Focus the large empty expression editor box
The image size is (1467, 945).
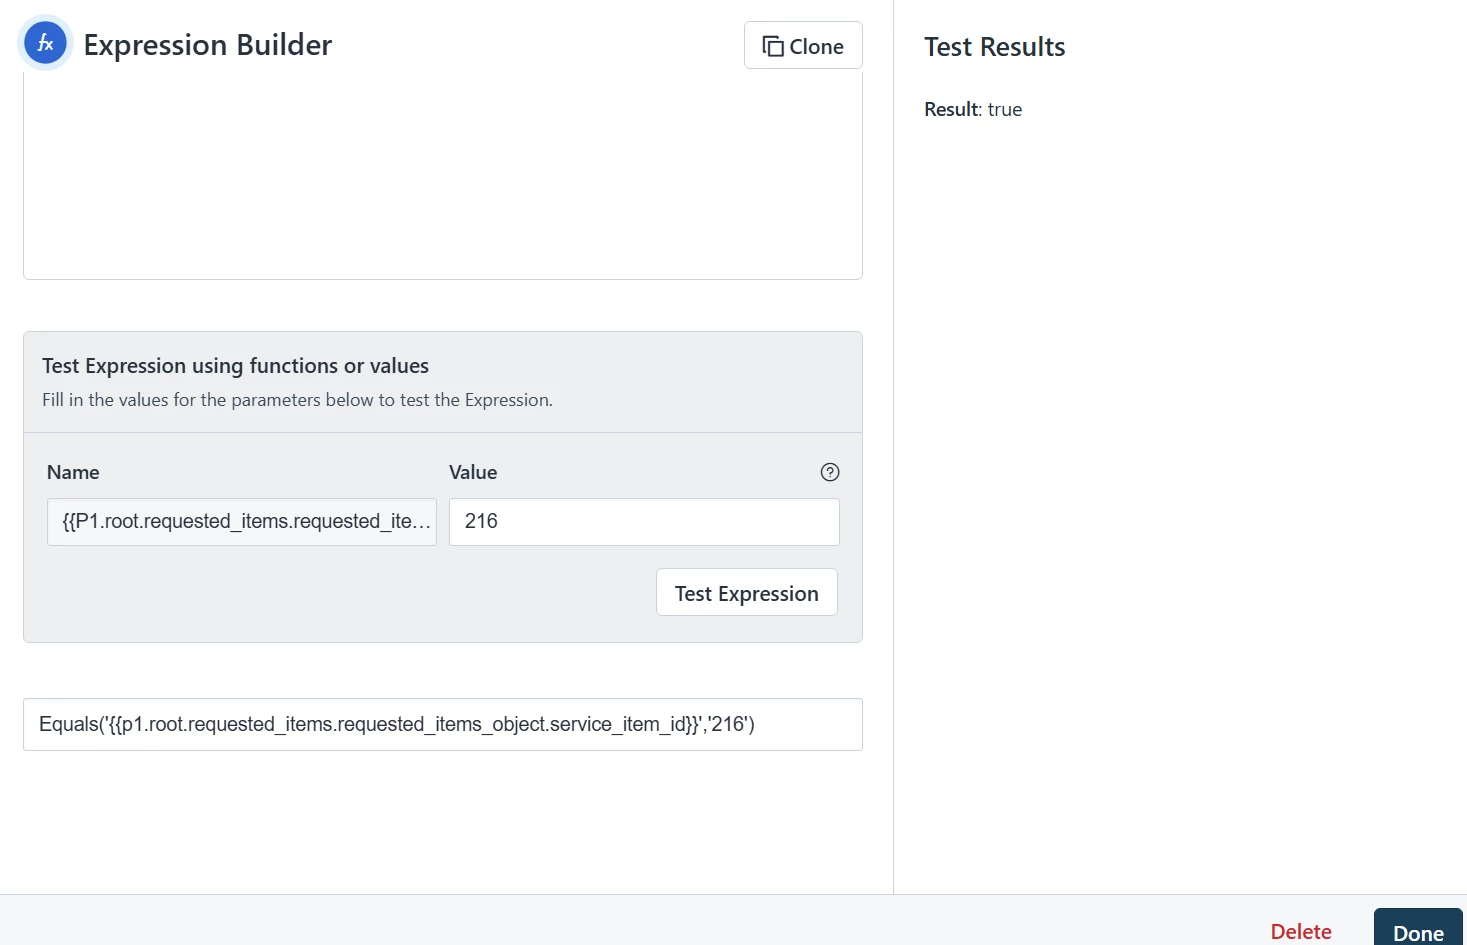click(443, 175)
